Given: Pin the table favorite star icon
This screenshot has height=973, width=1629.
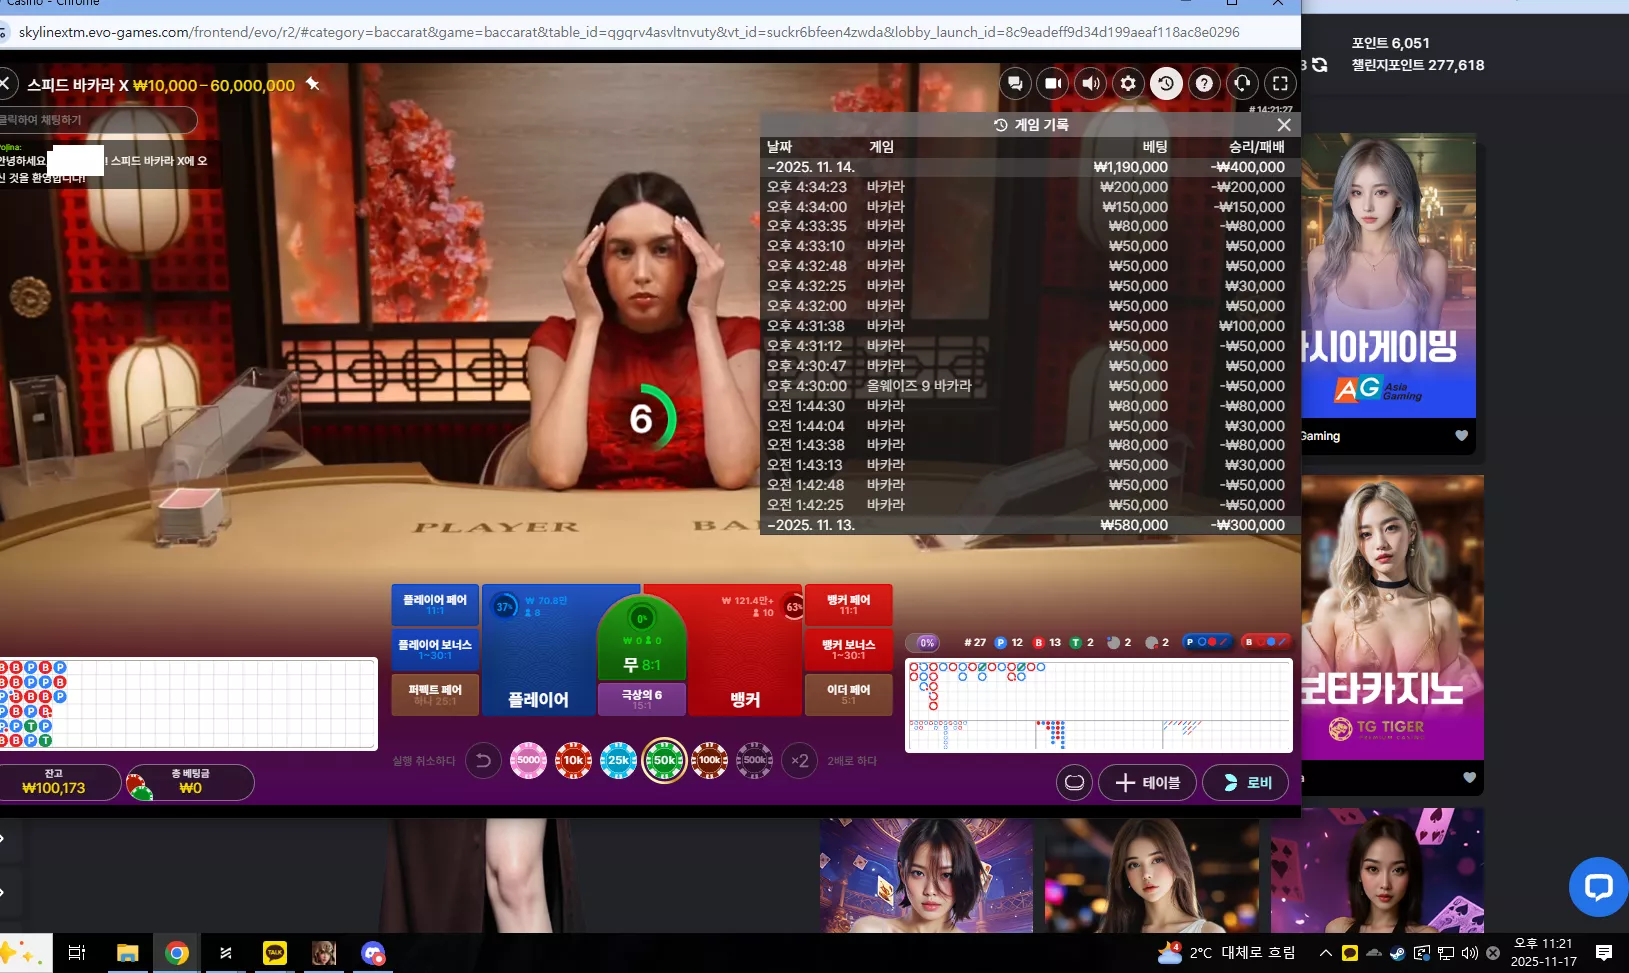Looking at the screenshot, I should click(313, 84).
